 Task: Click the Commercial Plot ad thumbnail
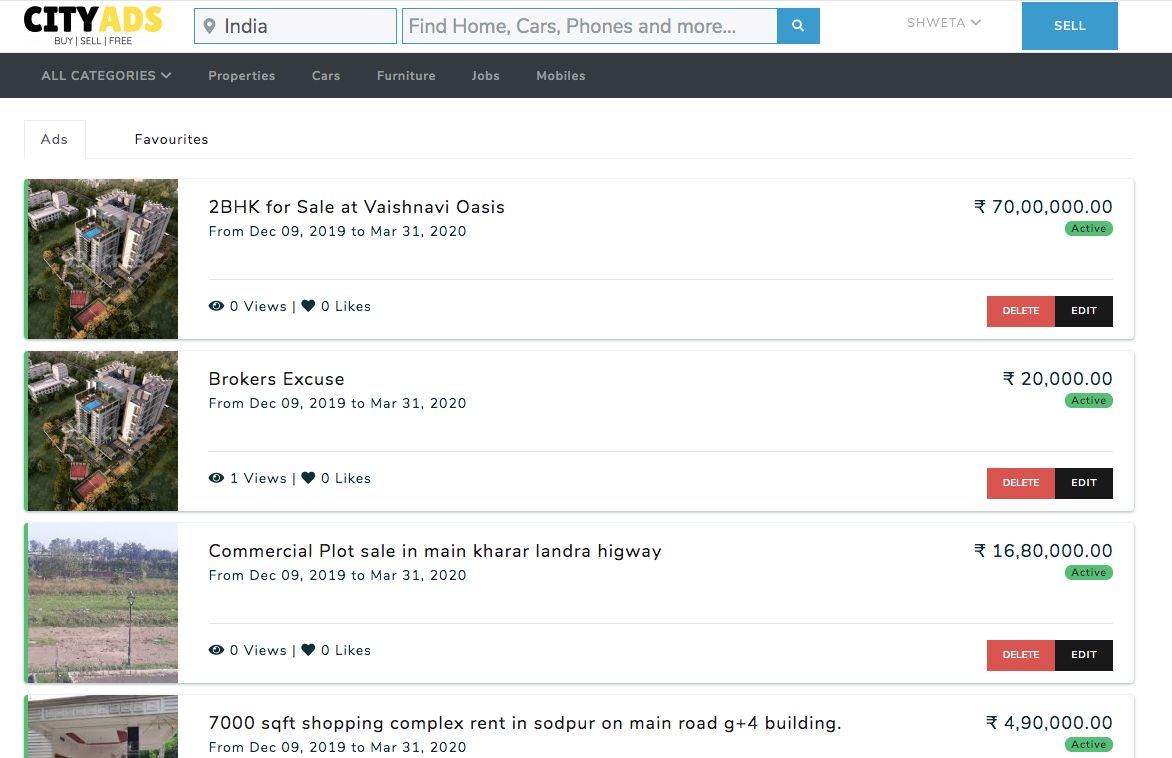click(x=102, y=603)
